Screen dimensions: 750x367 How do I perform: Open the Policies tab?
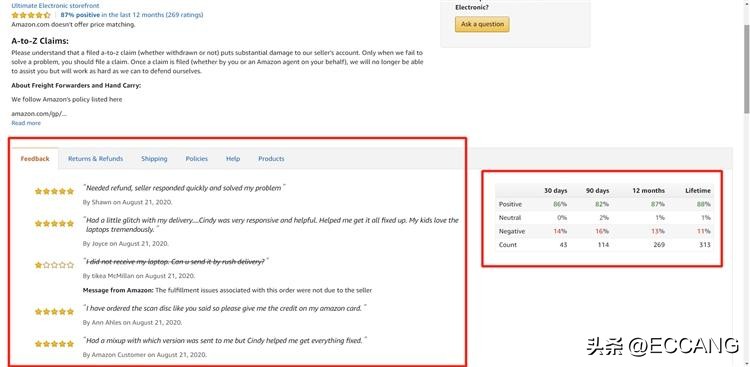click(197, 158)
